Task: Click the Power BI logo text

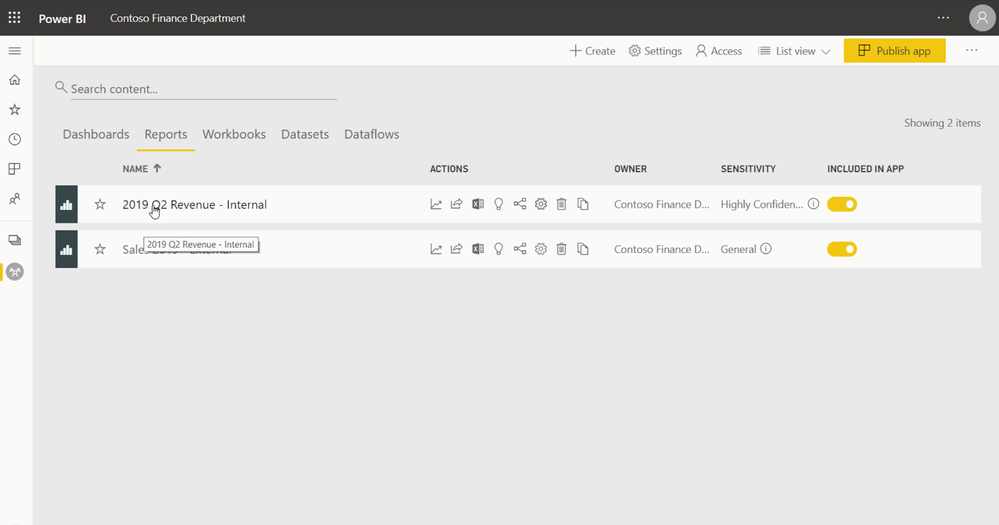Action: 62,18
